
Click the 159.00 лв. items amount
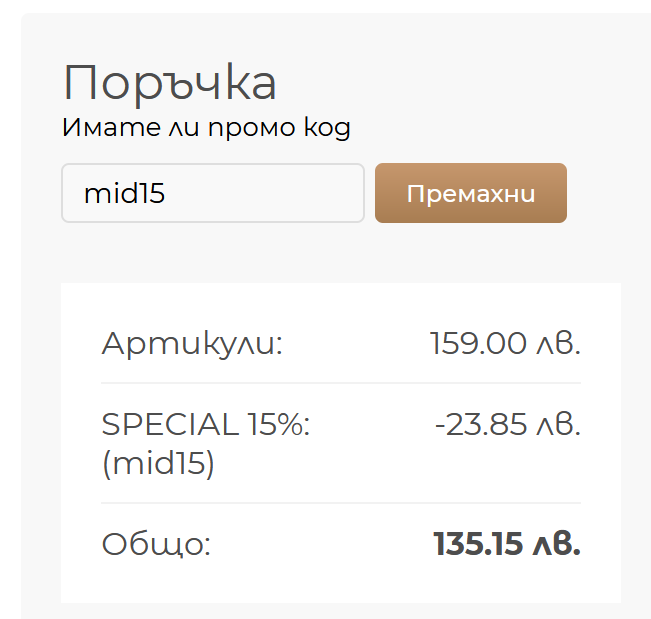(x=505, y=343)
